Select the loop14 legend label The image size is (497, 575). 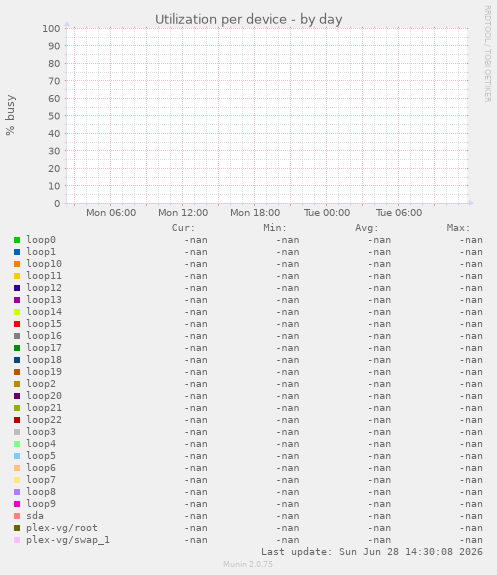click(44, 312)
